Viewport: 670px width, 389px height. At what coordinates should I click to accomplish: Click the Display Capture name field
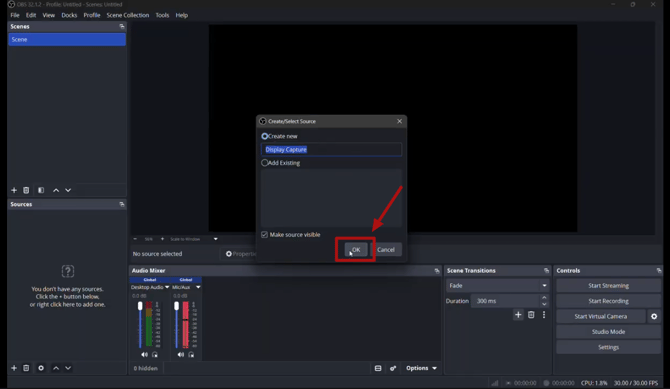point(331,150)
